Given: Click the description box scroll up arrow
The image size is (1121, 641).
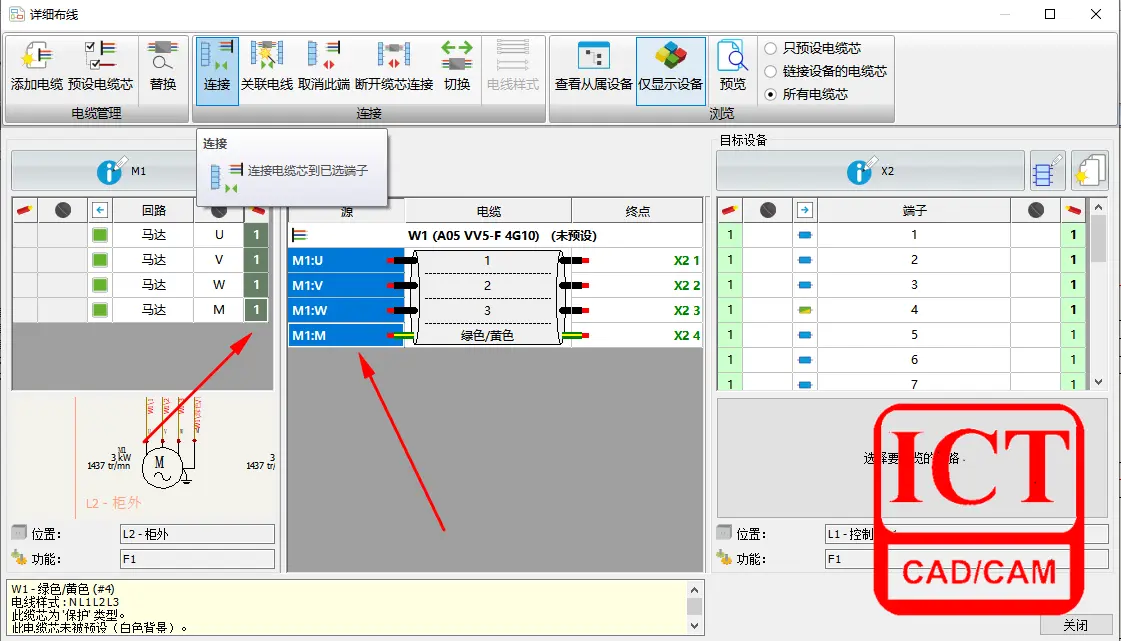Looking at the screenshot, I should click(x=694, y=590).
